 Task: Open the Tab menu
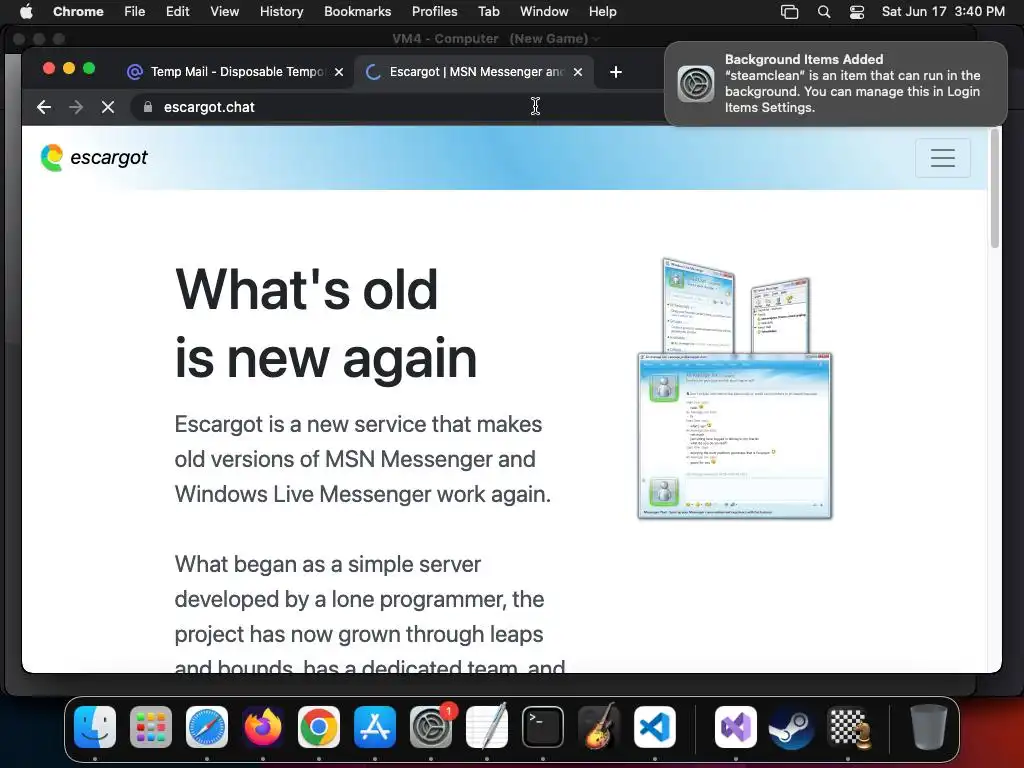[488, 12]
